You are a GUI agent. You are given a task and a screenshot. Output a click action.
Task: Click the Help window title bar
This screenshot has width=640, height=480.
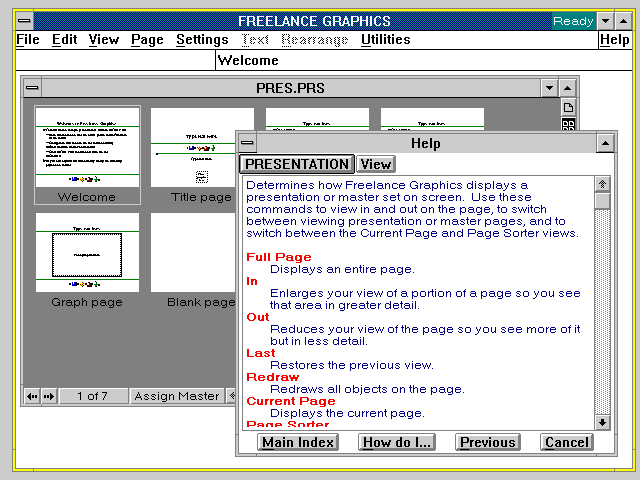click(426, 143)
